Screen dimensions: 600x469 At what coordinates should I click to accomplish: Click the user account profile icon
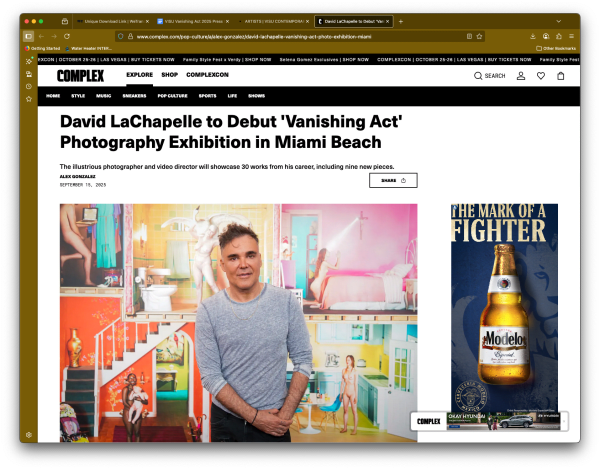(521, 76)
